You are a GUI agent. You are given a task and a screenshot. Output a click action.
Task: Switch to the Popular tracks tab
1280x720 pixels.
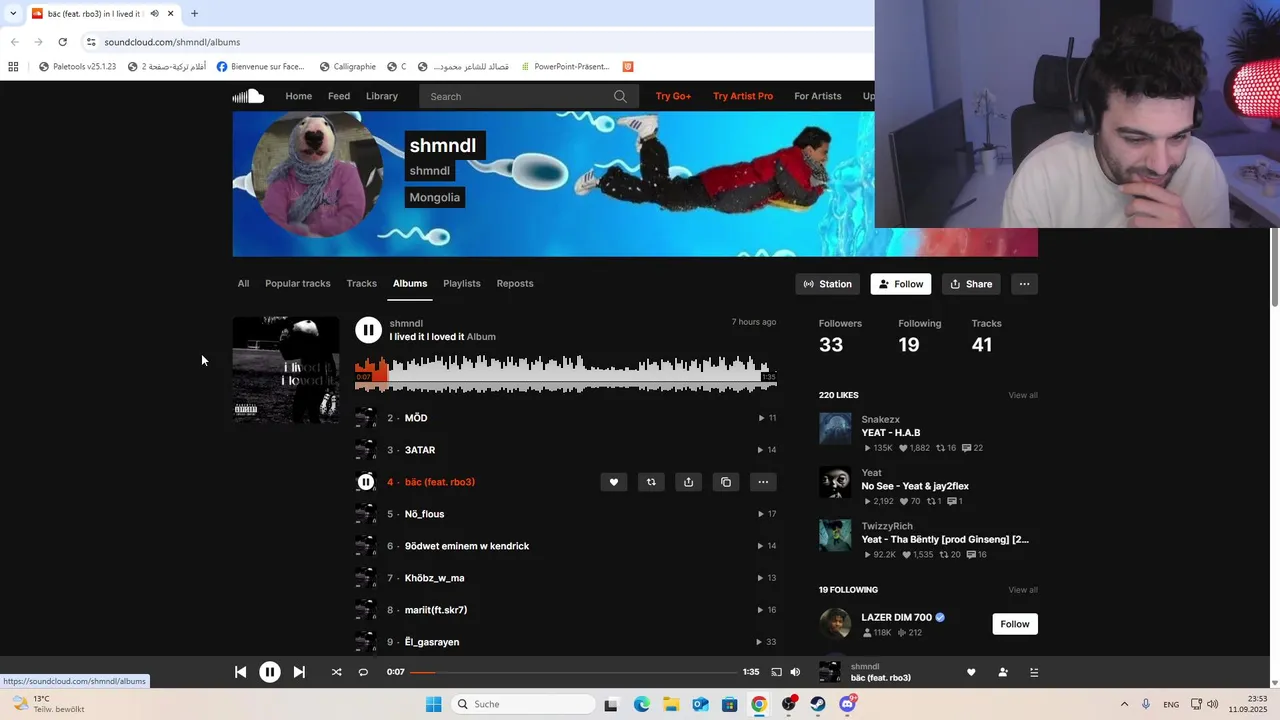(298, 283)
